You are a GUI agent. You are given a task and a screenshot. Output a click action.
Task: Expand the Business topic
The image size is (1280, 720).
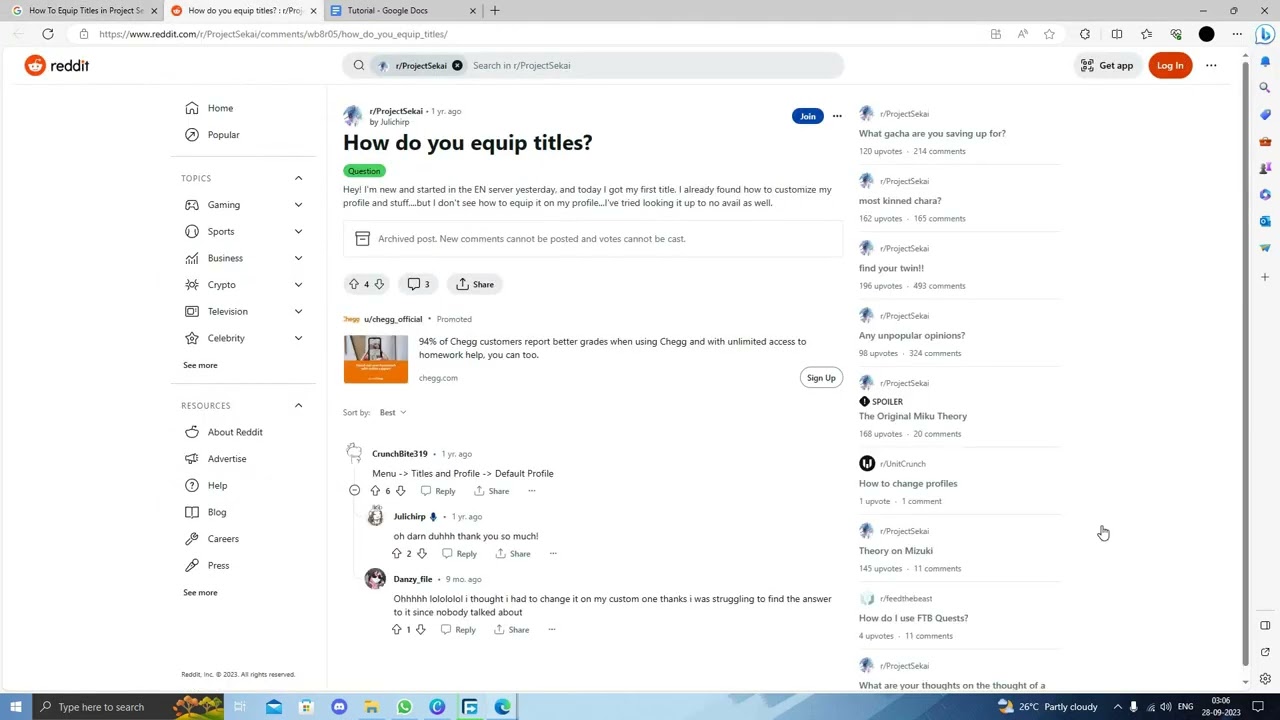click(298, 258)
